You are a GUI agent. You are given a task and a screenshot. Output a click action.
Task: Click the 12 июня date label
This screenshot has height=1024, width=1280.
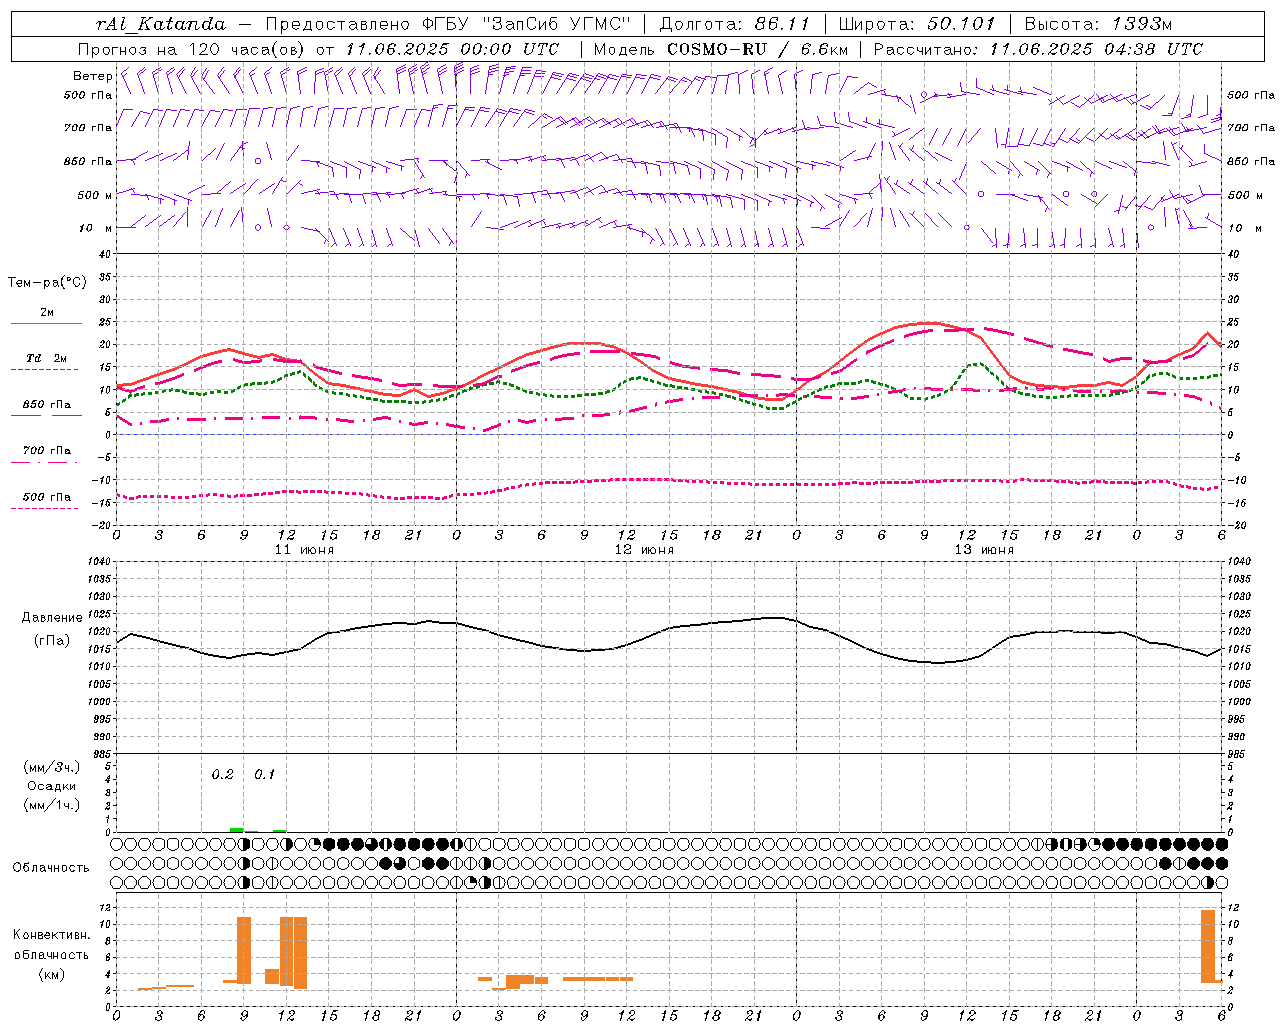pyautogui.click(x=644, y=549)
